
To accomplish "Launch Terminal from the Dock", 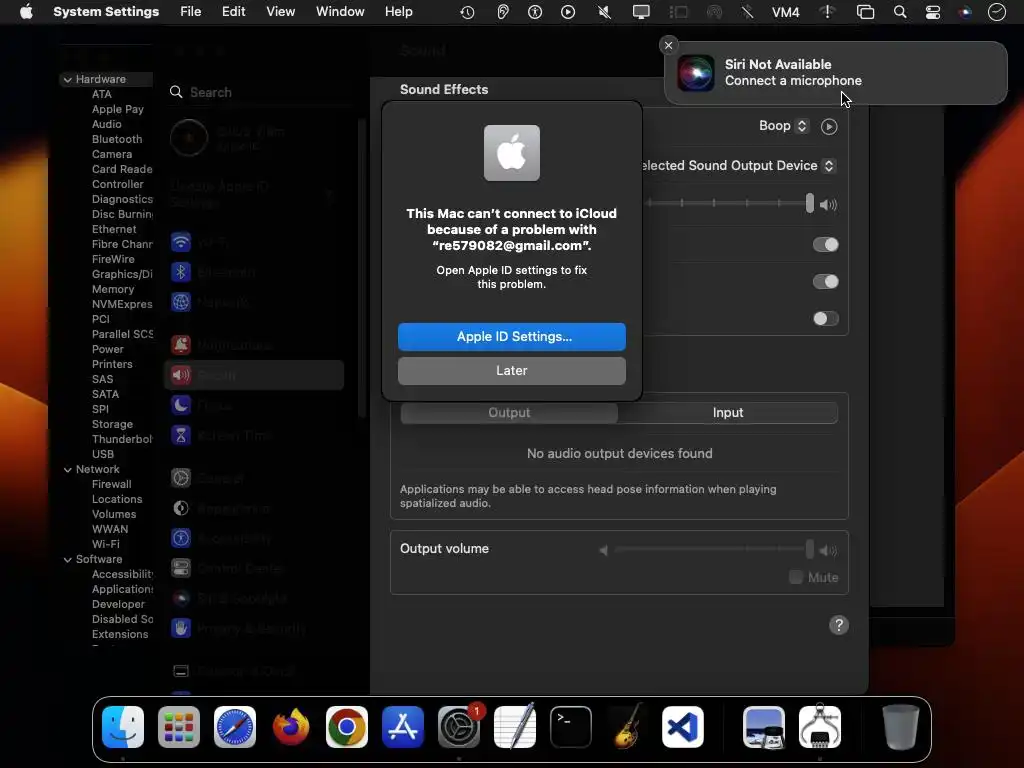I will click(x=571, y=727).
